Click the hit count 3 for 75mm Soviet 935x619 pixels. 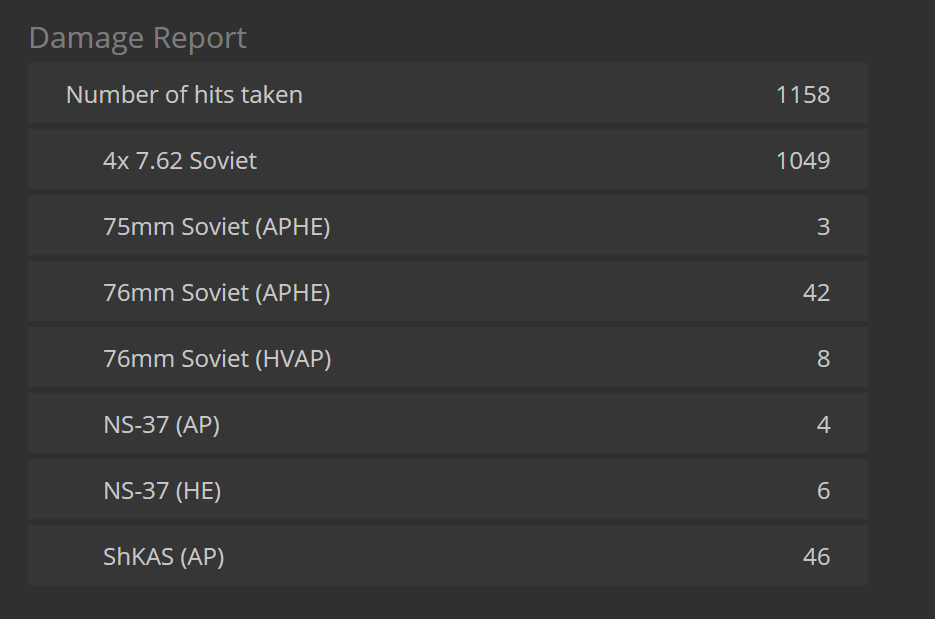[823, 227]
